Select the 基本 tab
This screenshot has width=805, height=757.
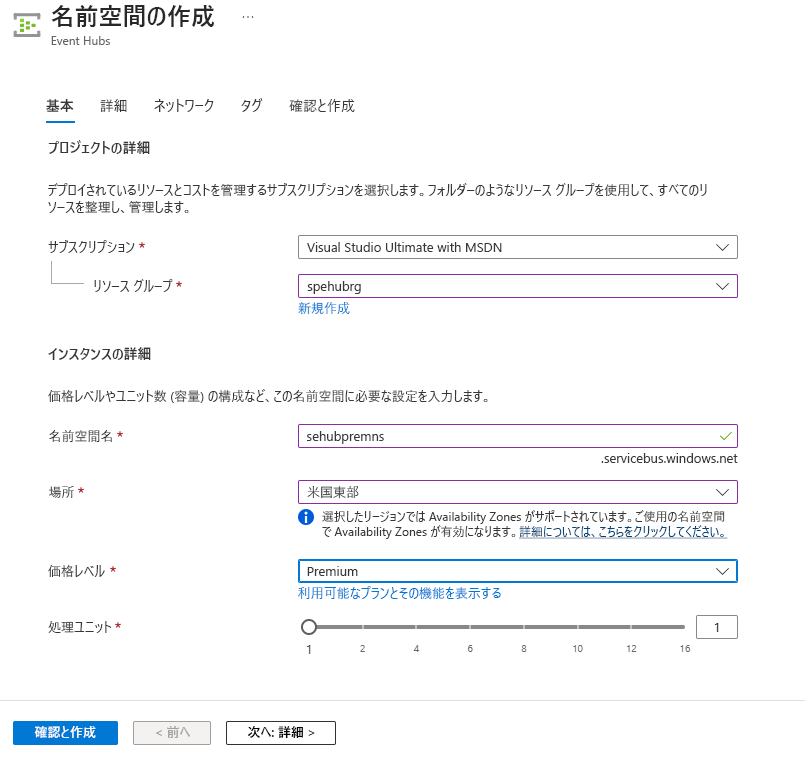(x=60, y=106)
